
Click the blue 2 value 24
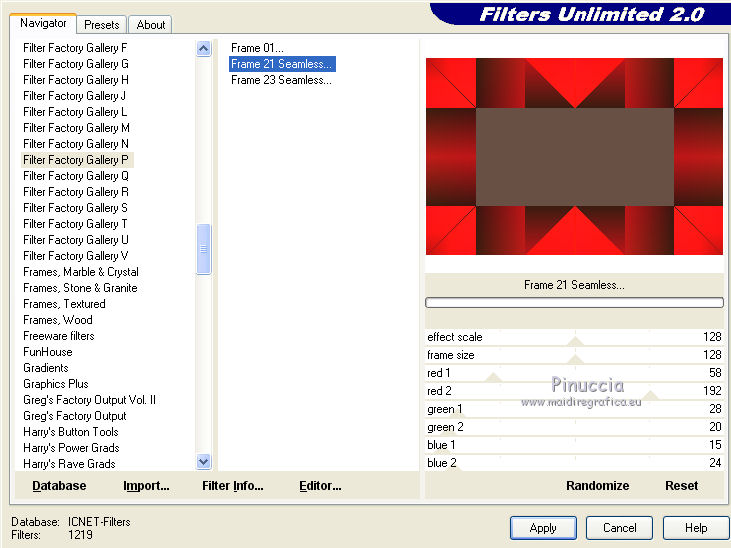coord(715,463)
